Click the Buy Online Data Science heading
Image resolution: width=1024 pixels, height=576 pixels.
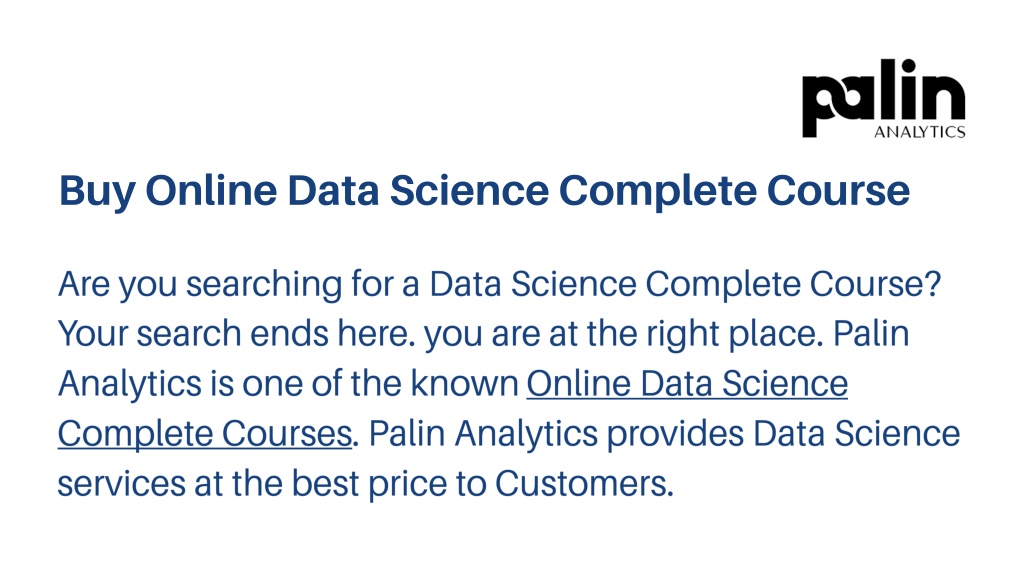coord(484,191)
